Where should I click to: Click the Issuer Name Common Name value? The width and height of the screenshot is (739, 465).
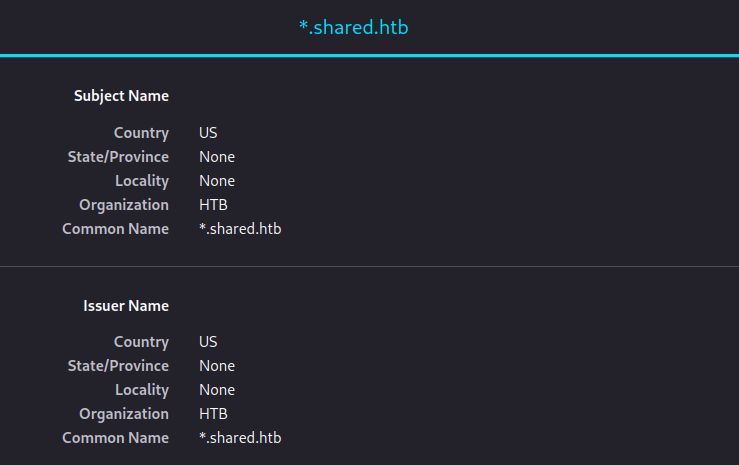[240, 438]
